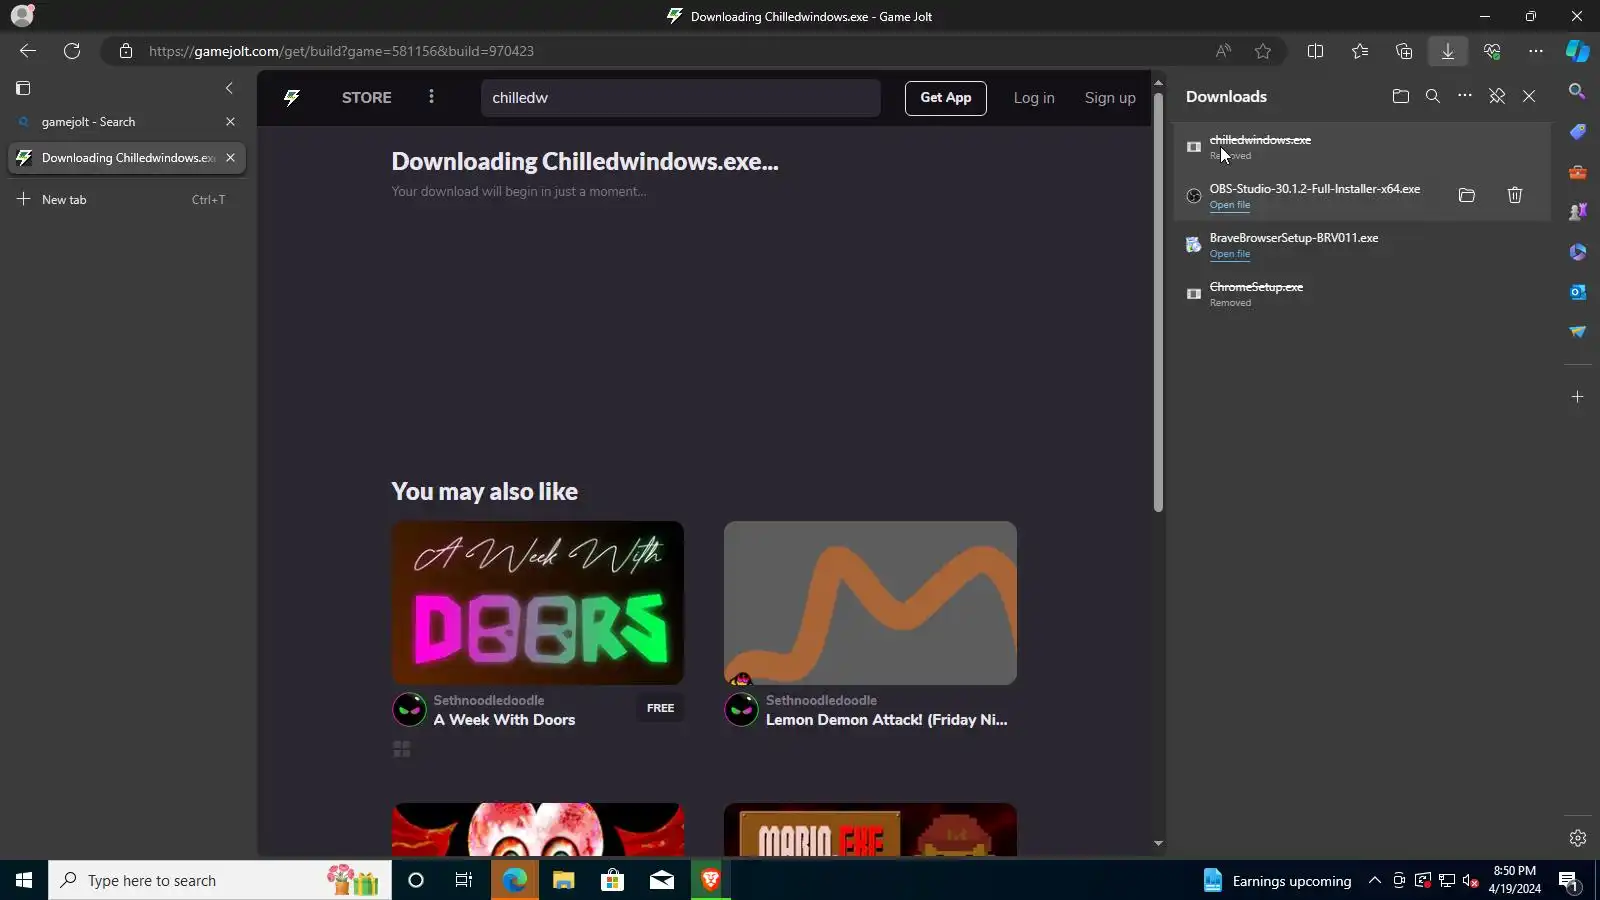The width and height of the screenshot is (1600, 900).
Task: Open sidebar settings gear
Action: tap(1578, 838)
